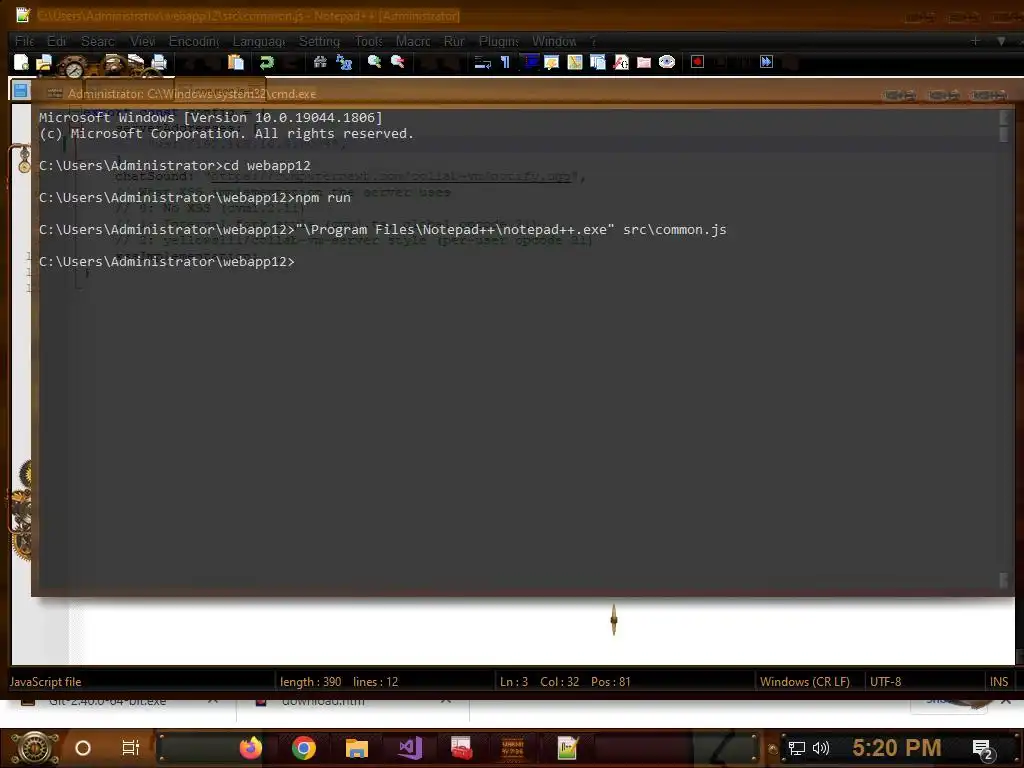1024x768 pixels.
Task: Click the network tray icon
Action: click(797, 748)
